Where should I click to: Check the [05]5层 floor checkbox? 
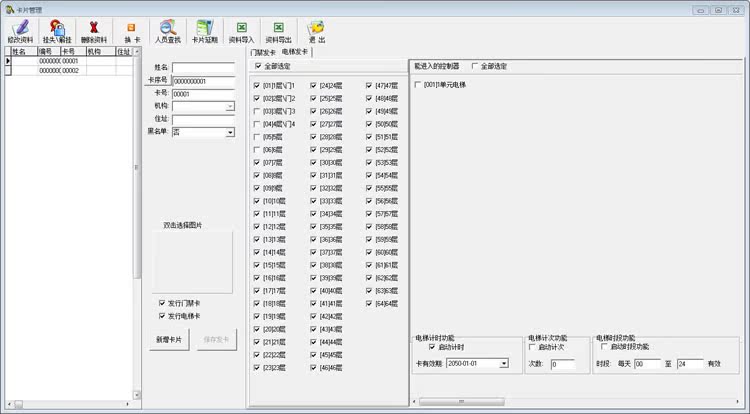pyautogui.click(x=257, y=137)
